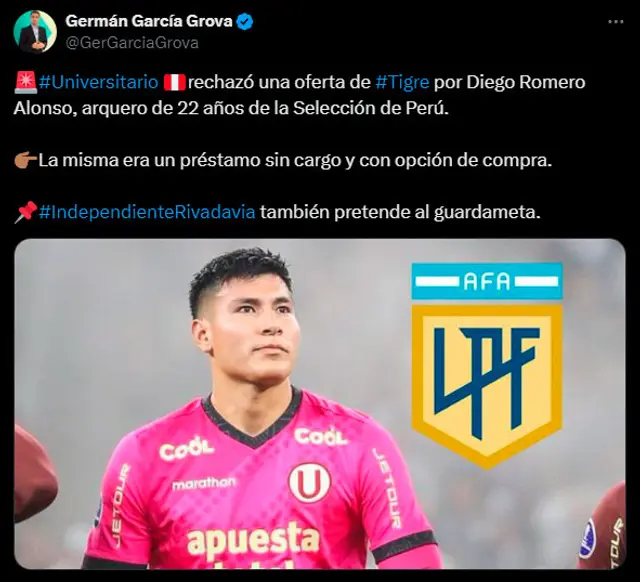Click the Peru flag emoji
Screen dimensions: 640x582
tap(174, 82)
